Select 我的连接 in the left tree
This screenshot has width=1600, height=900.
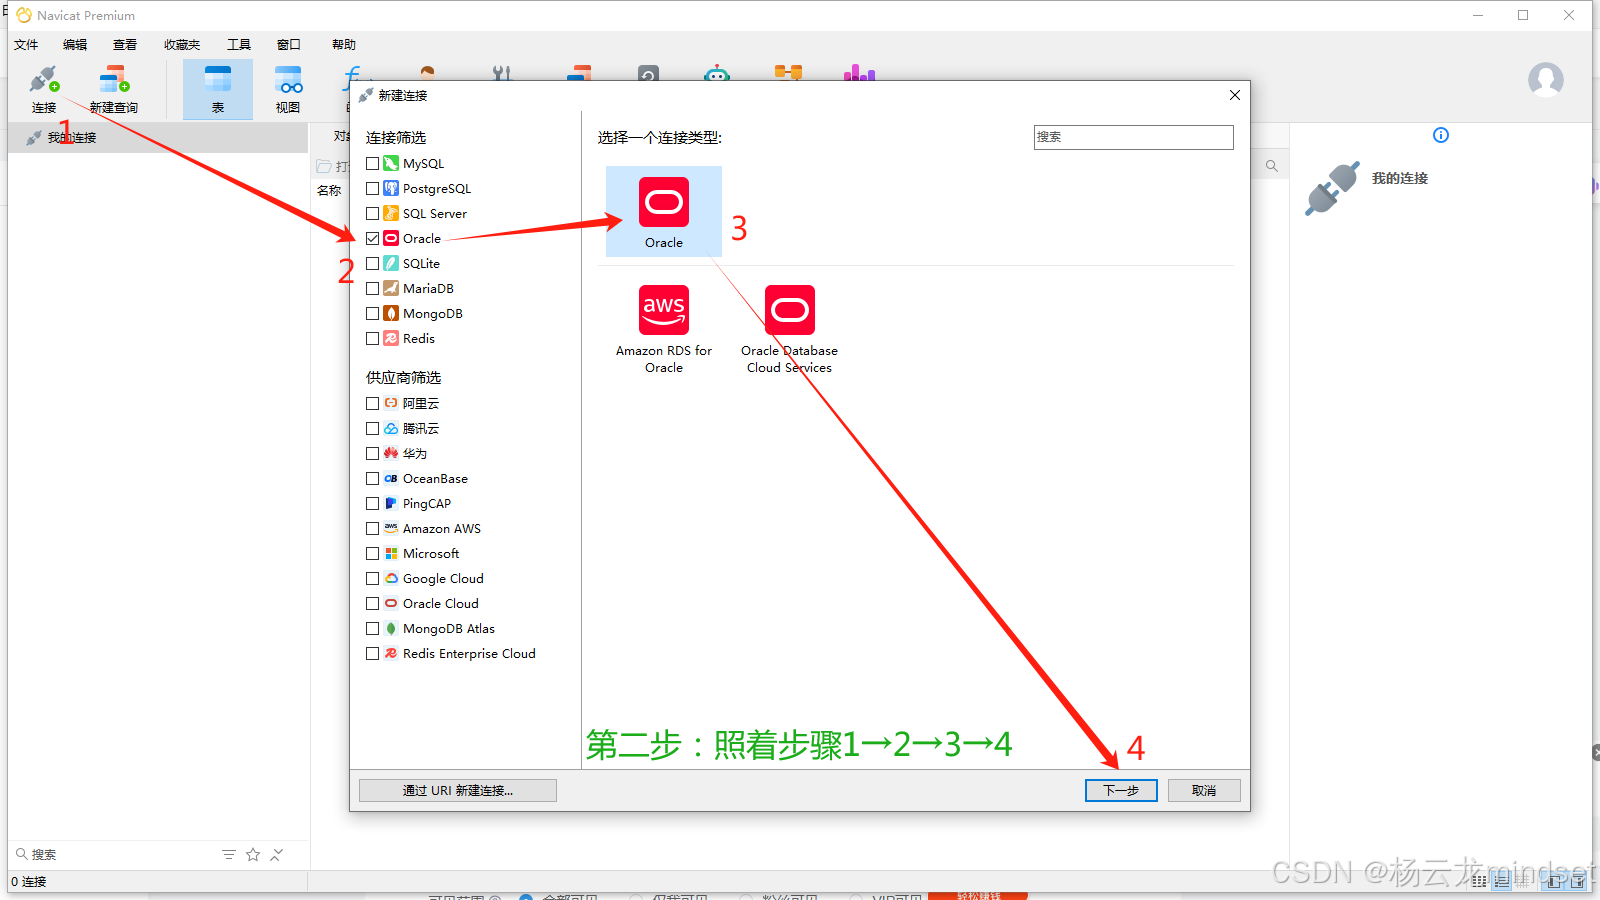[x=158, y=138]
